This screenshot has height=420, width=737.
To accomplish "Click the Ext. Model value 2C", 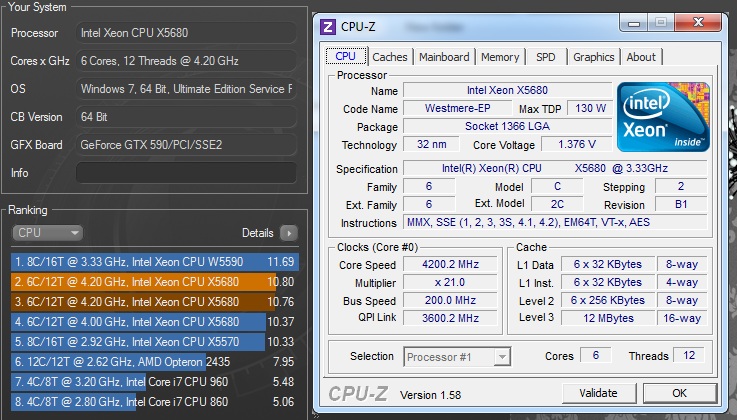I will tap(557, 204).
